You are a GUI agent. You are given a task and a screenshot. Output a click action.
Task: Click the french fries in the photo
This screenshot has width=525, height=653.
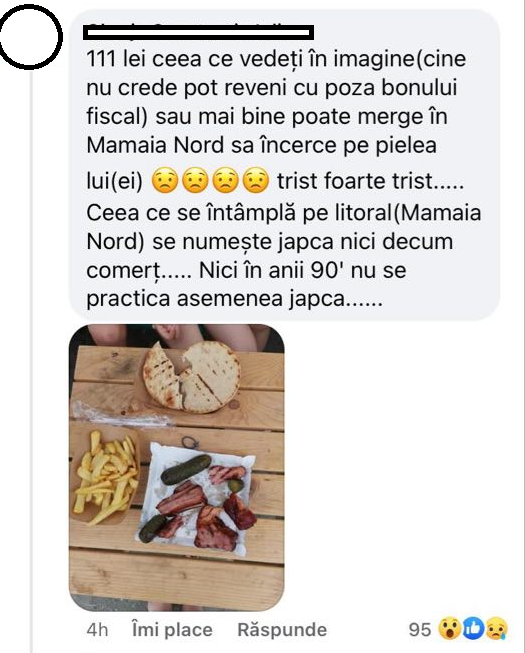pyautogui.click(x=106, y=477)
